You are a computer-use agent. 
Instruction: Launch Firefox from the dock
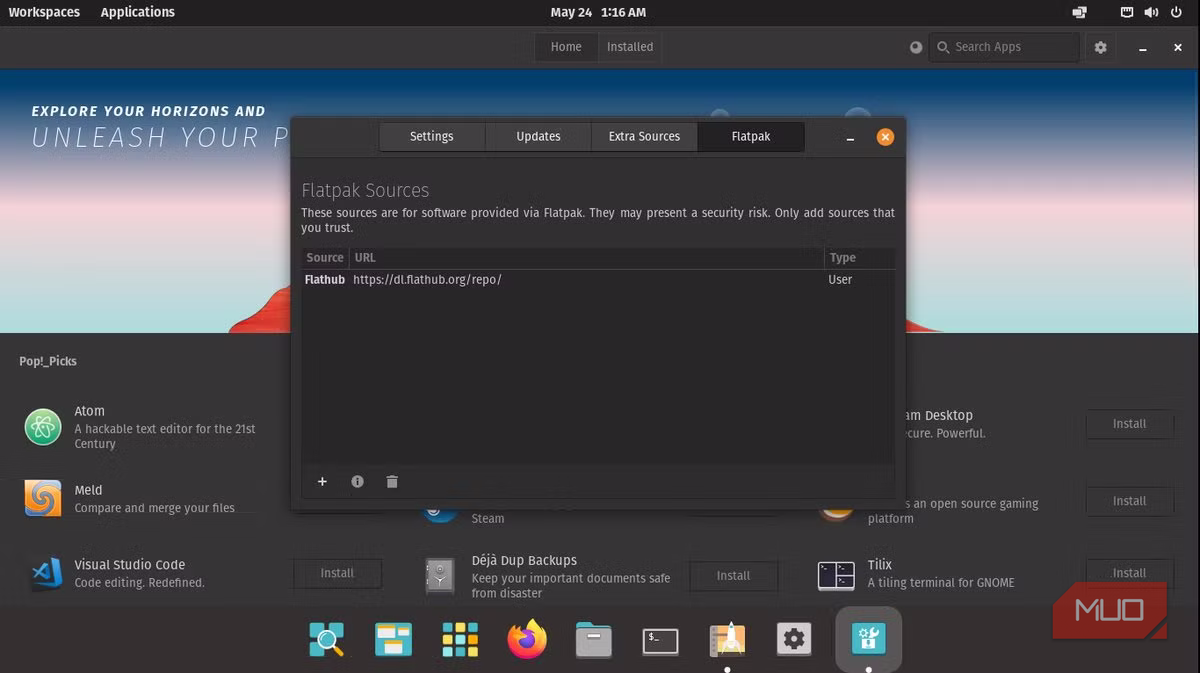click(527, 639)
